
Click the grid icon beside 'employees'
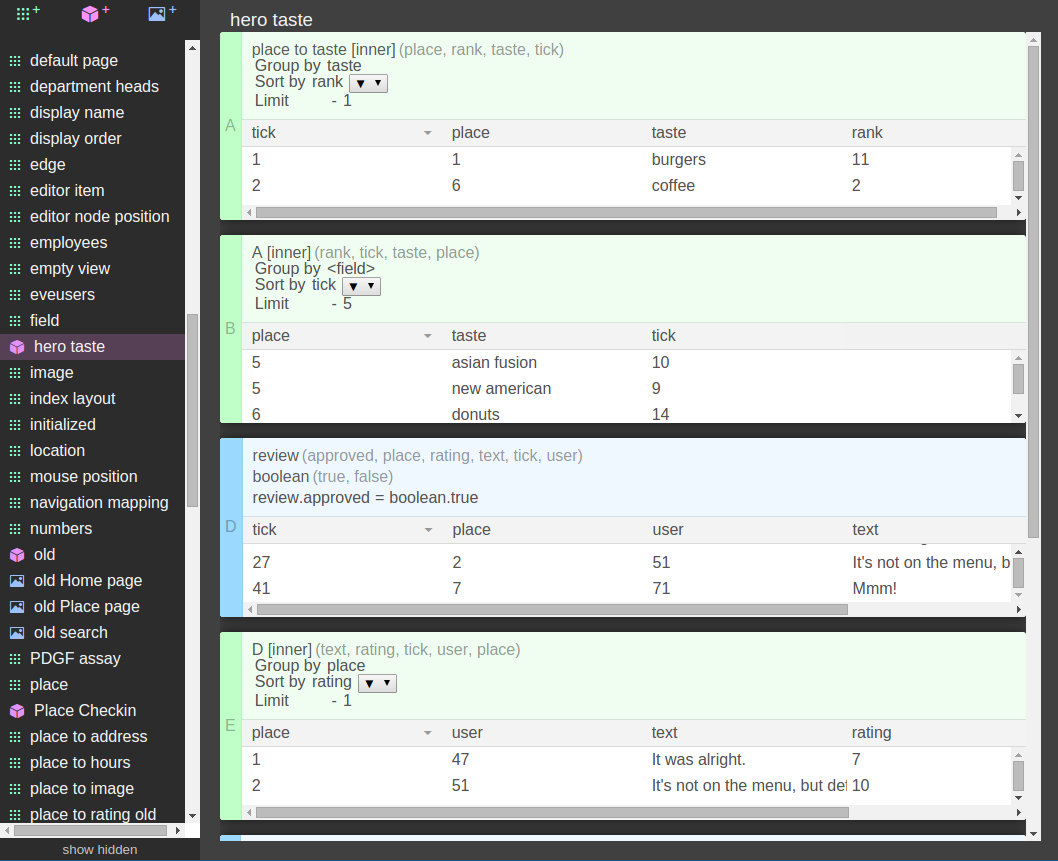point(15,243)
